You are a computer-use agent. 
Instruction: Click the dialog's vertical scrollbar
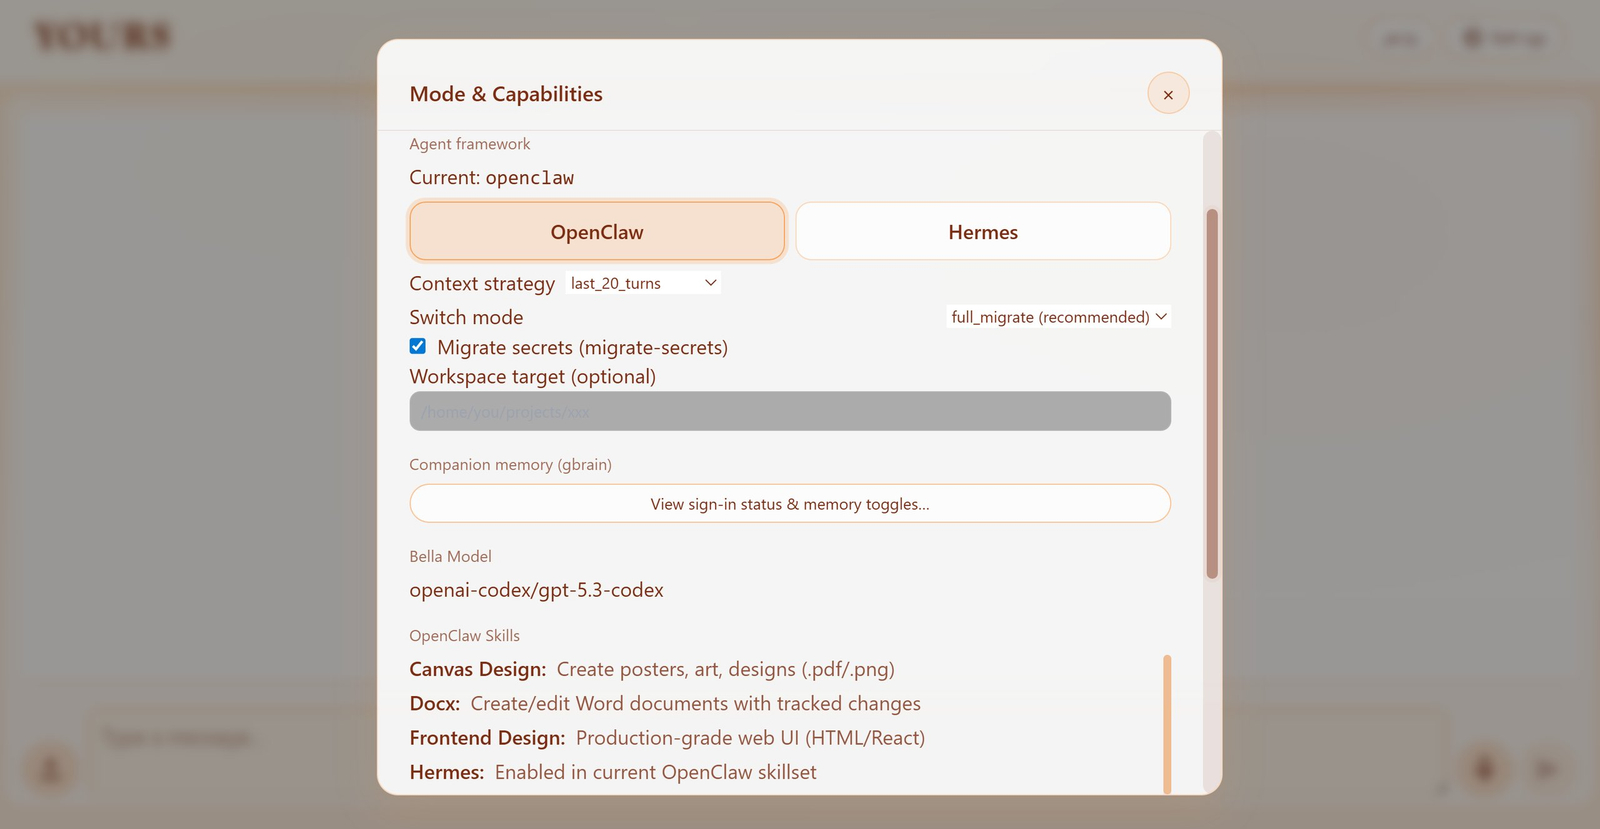(x=1212, y=393)
